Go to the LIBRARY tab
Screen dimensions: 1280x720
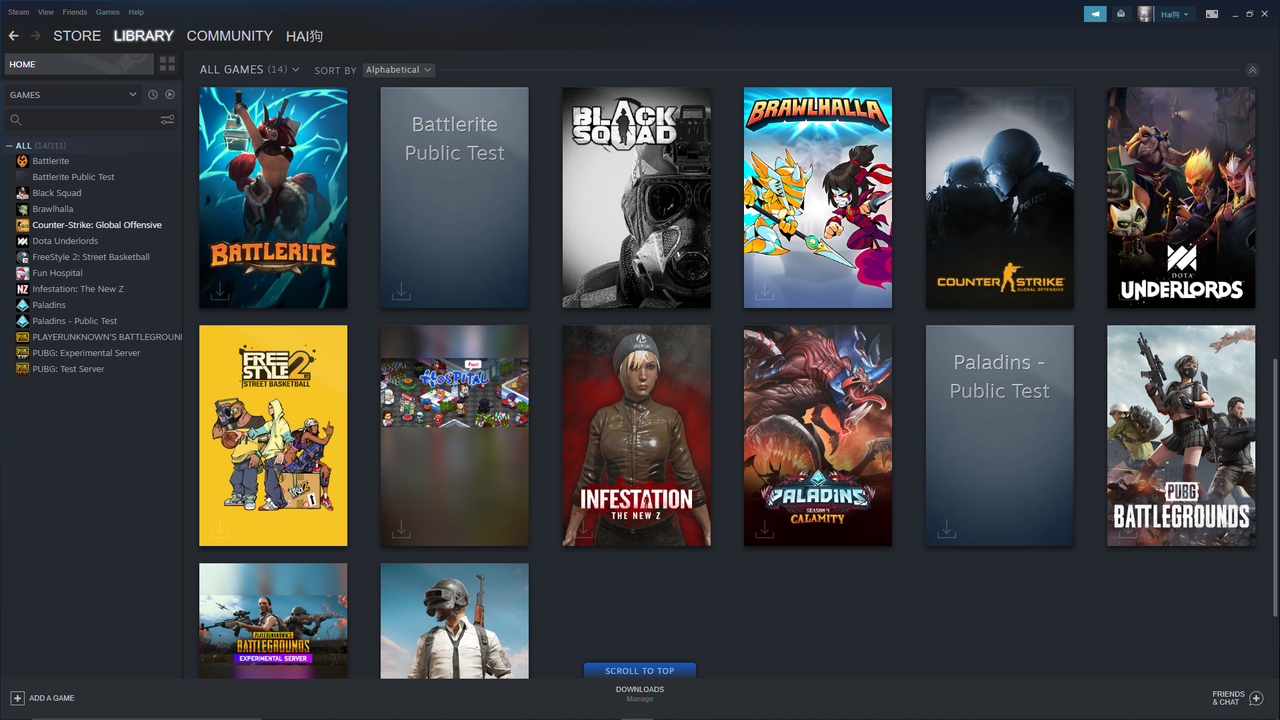coord(144,36)
